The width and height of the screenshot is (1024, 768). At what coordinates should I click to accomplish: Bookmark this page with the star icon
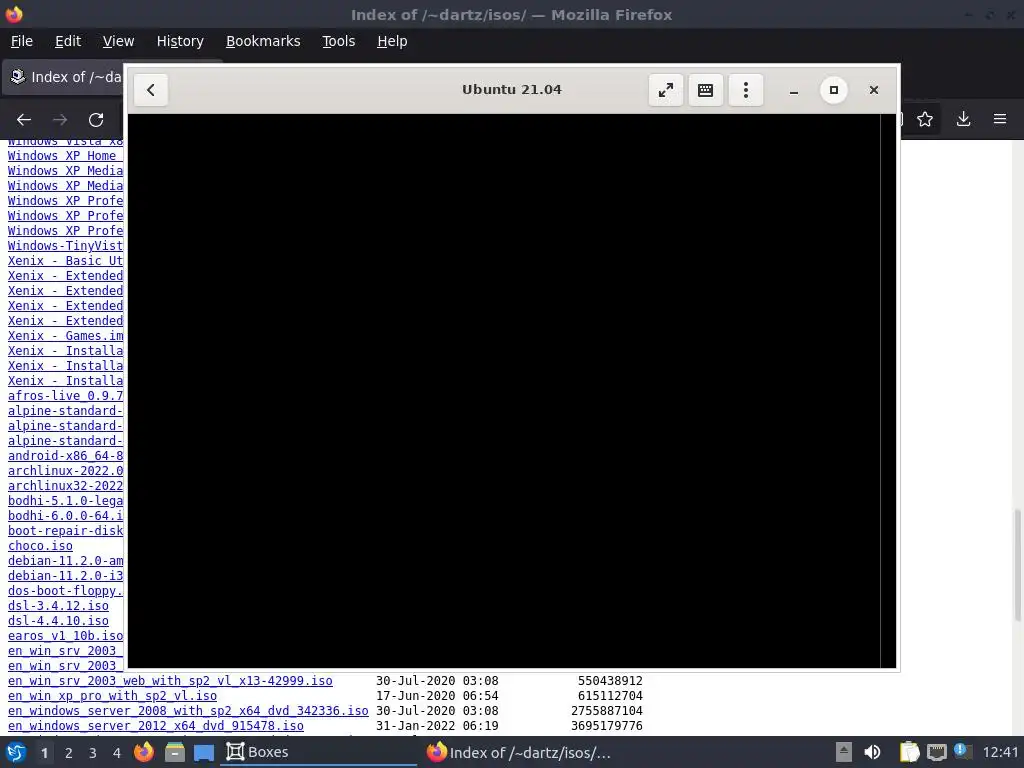925,119
